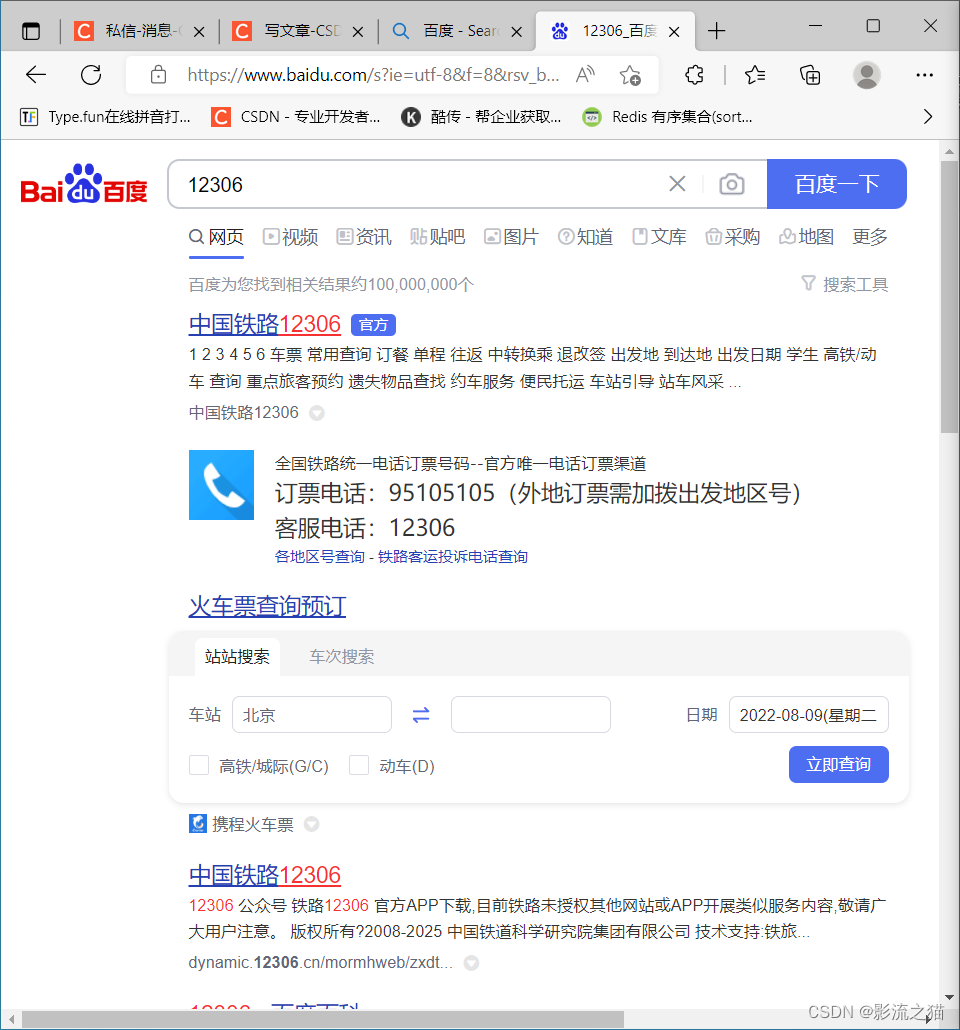Screen dimensions: 960x1030
Task: Swap stations with the exchange arrows icon
Action: point(421,715)
